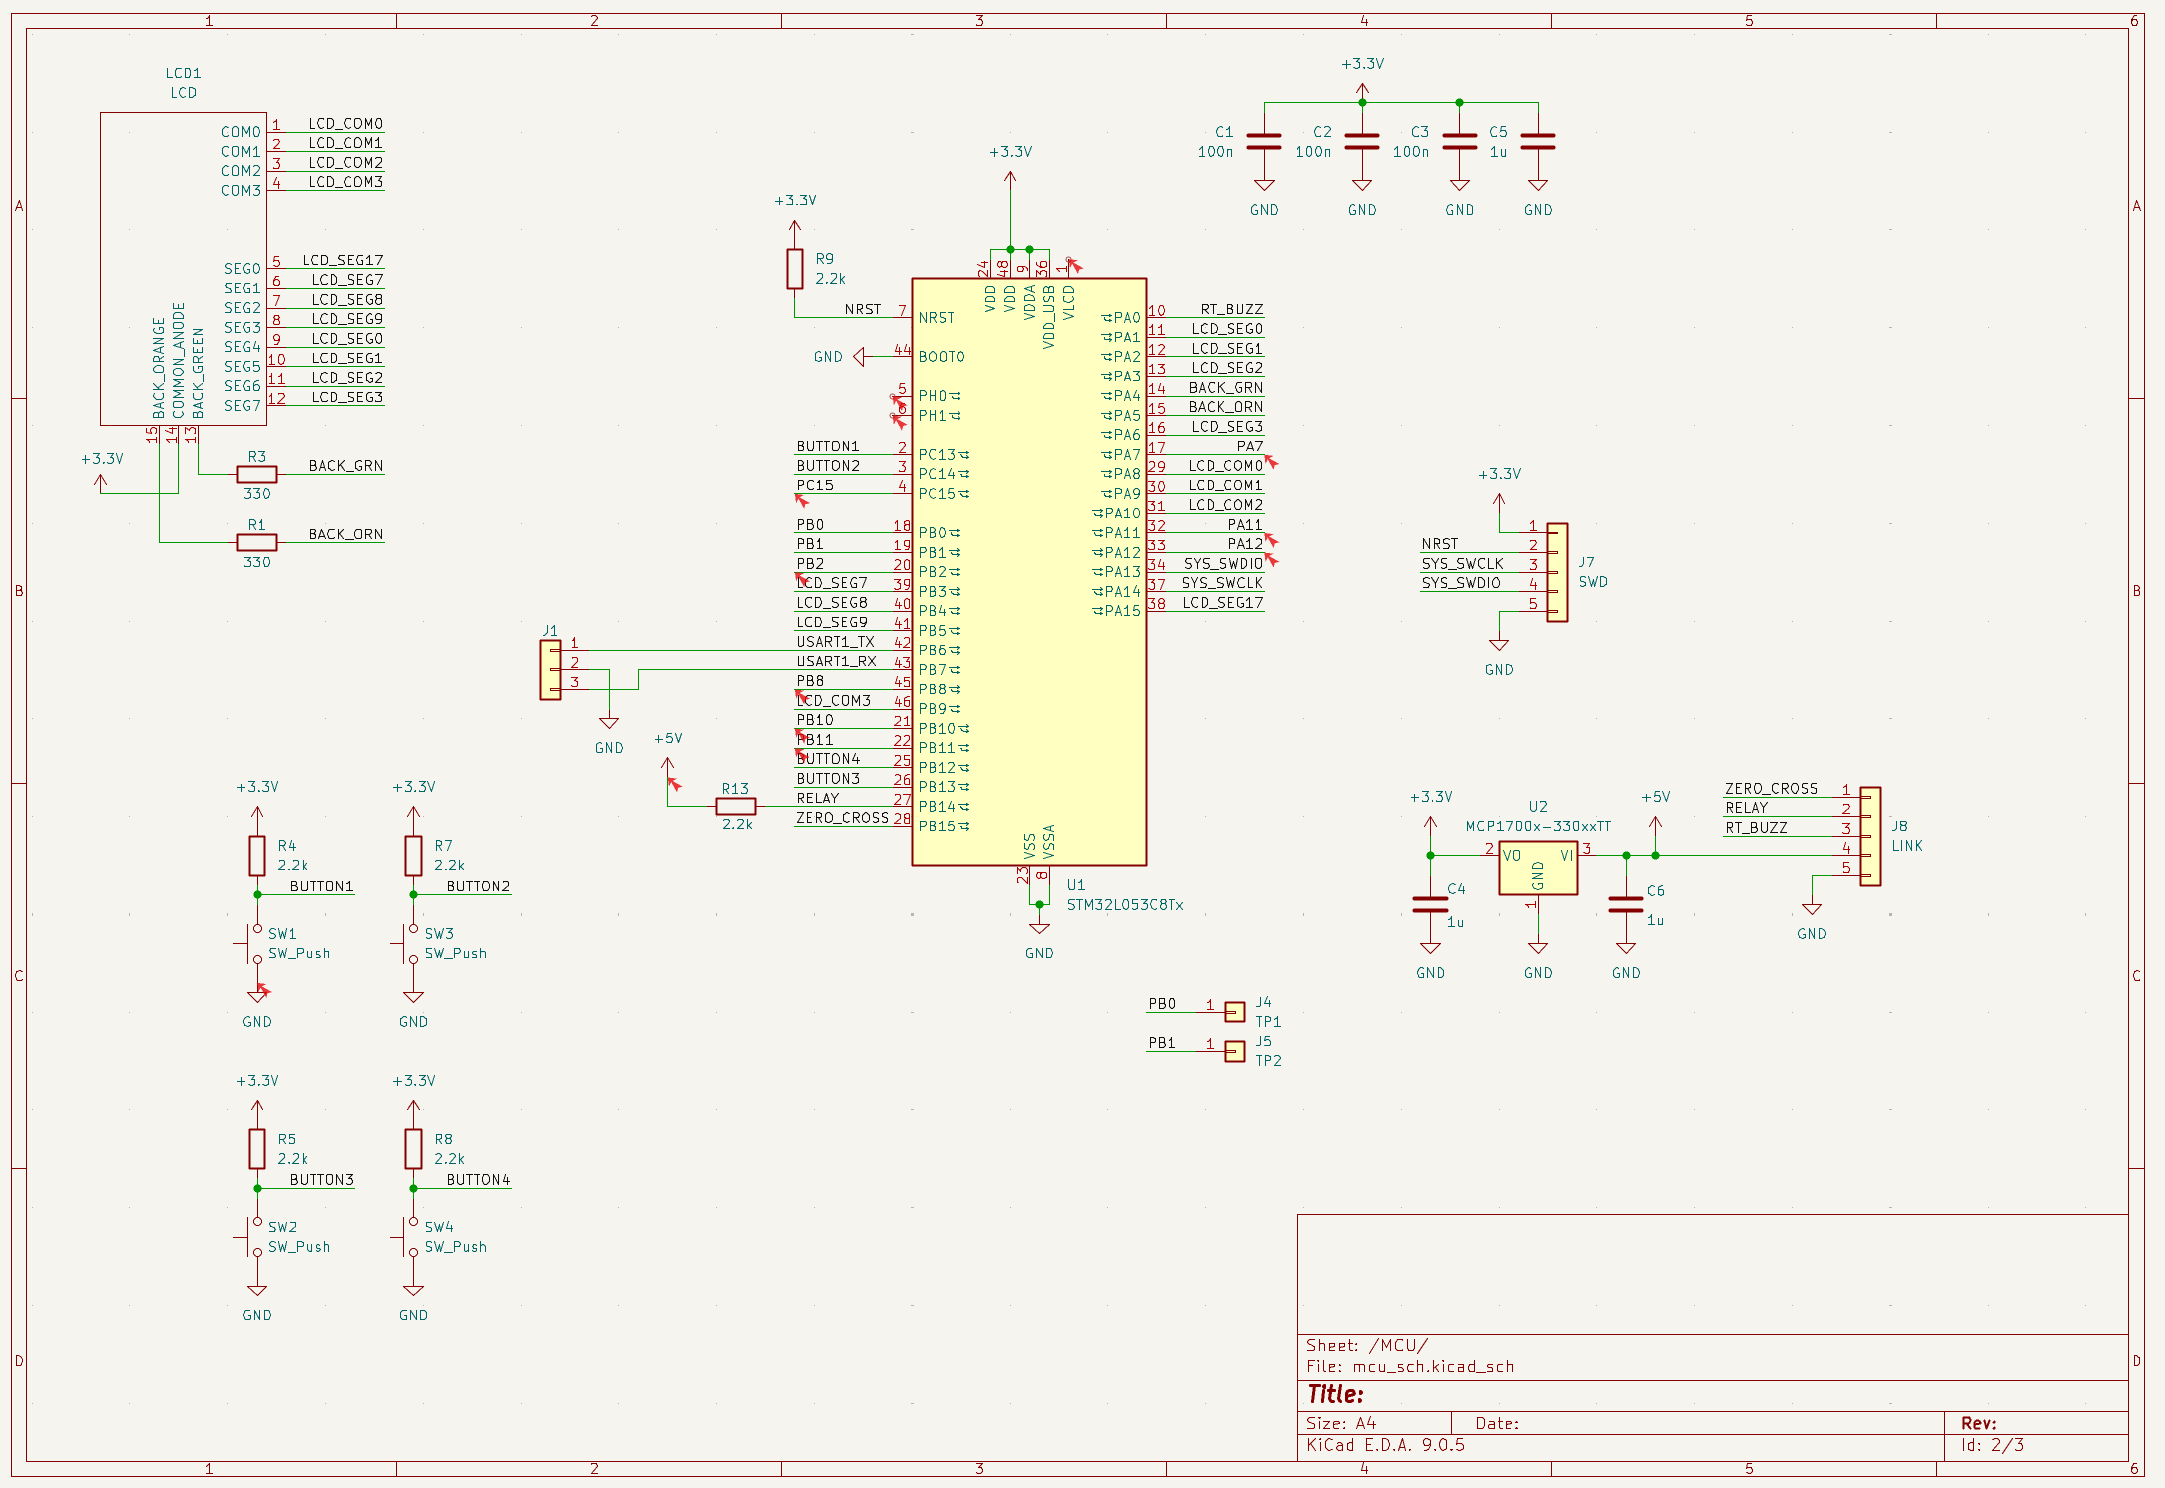
Task: Click the LCD1 display symbol body
Action: [183, 268]
